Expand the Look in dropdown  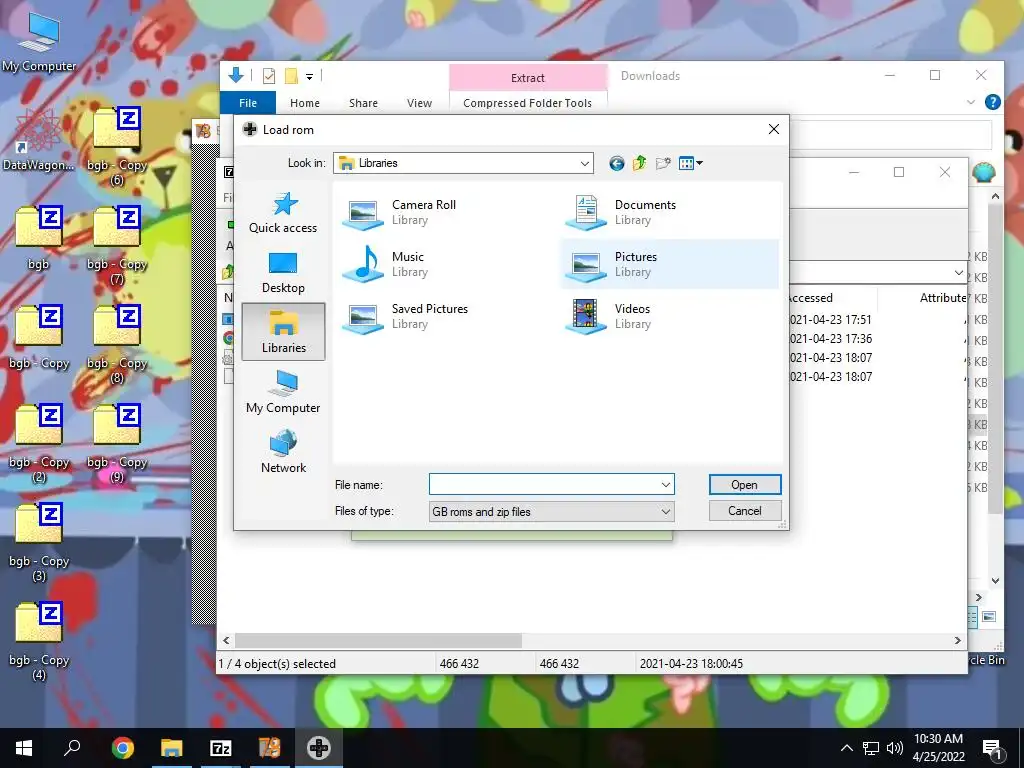point(584,163)
